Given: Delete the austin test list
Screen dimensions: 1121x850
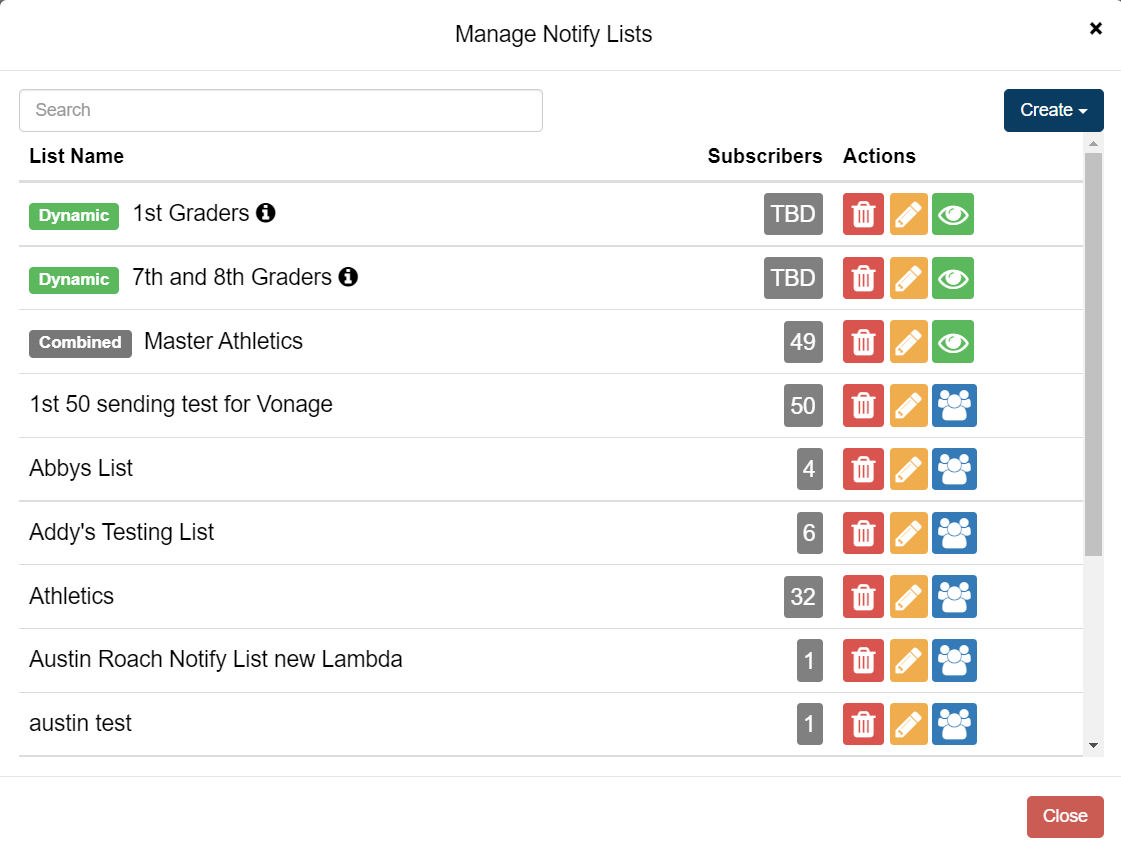Looking at the screenshot, I should [x=863, y=724].
